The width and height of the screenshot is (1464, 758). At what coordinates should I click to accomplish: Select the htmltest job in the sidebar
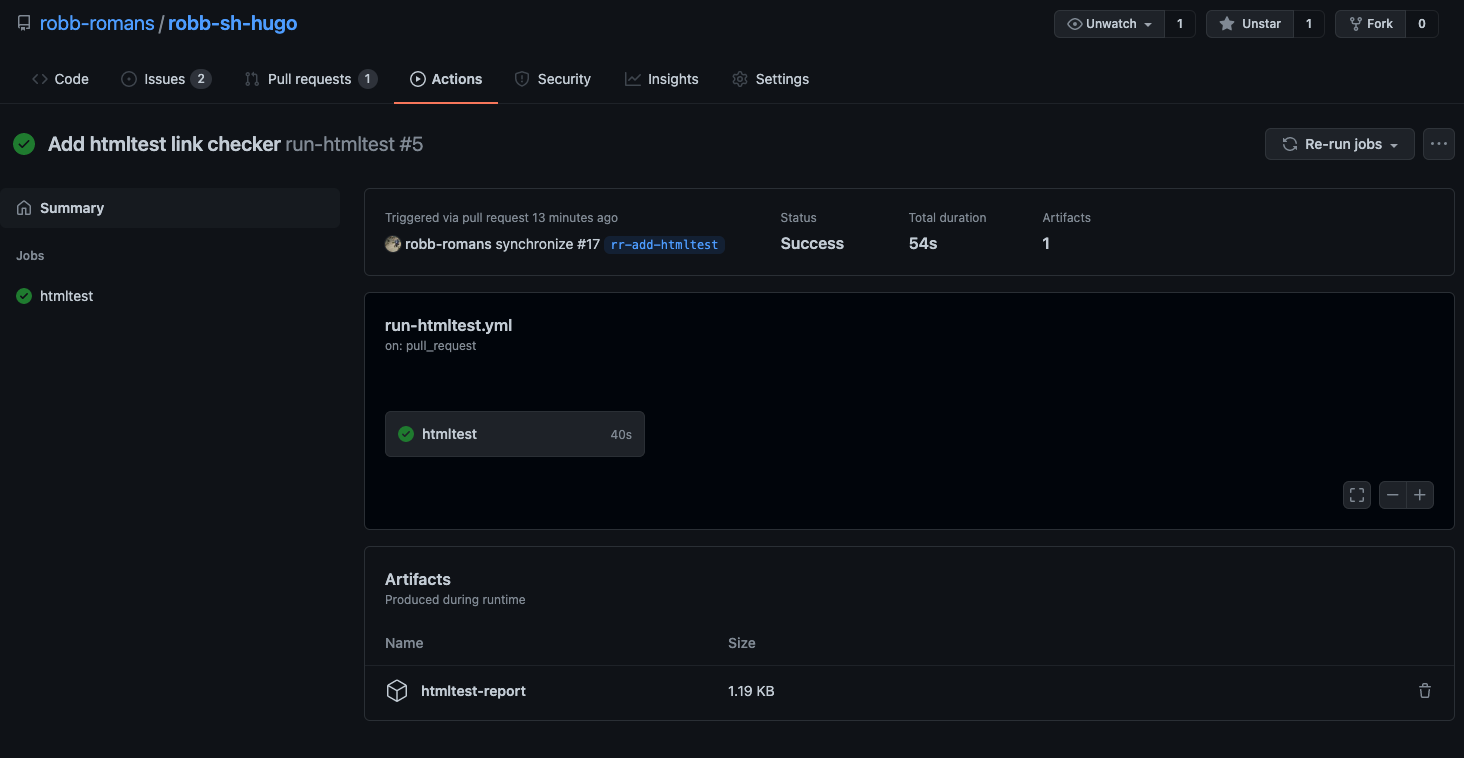pos(66,295)
